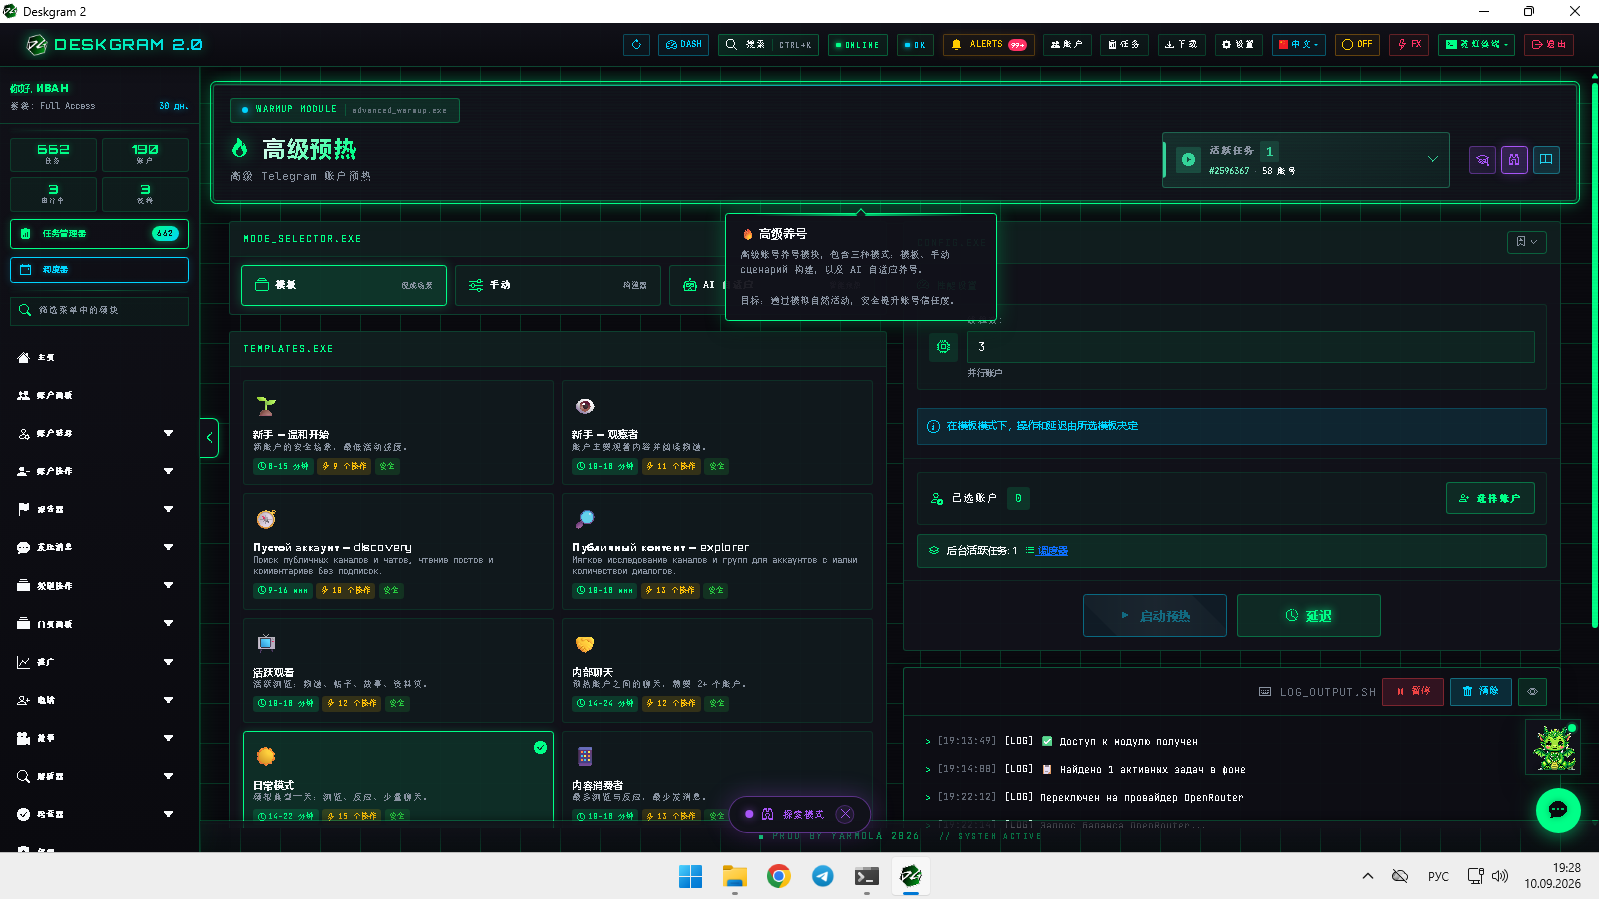Select the discovery template card
The image size is (1599, 899).
tap(398, 552)
